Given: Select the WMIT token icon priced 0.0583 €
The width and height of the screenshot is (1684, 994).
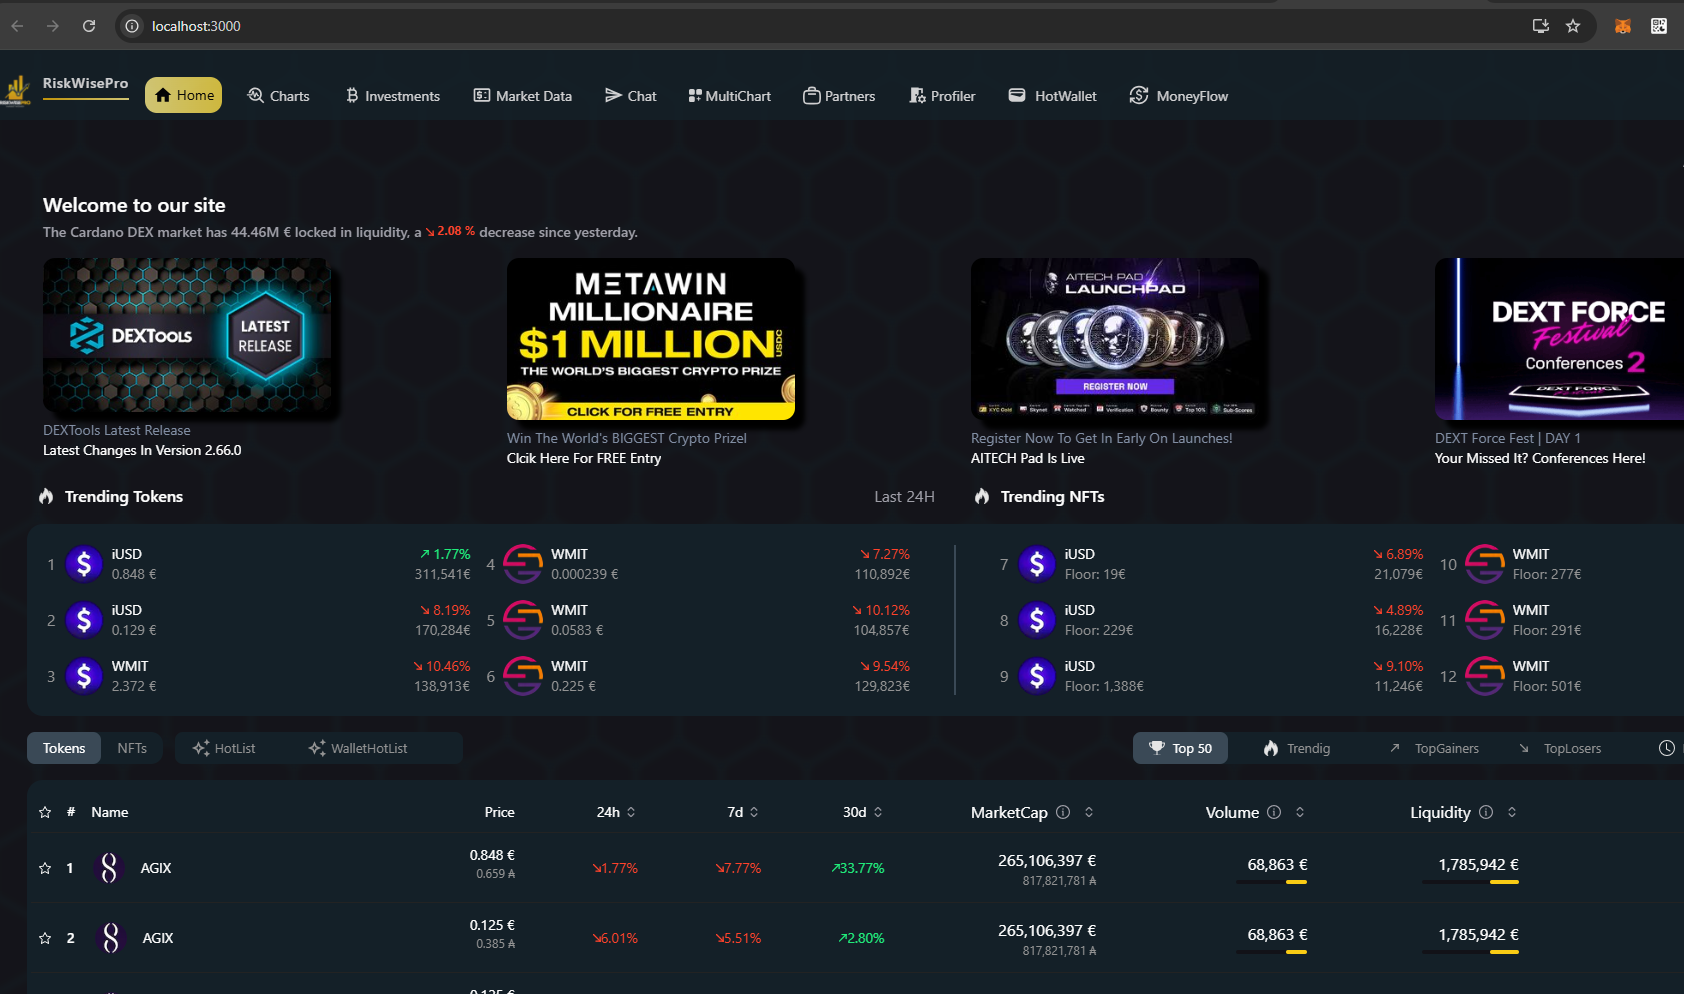Looking at the screenshot, I should click(x=523, y=620).
